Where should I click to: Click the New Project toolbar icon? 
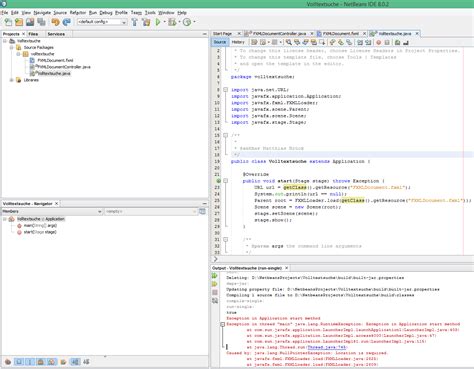click(19, 22)
